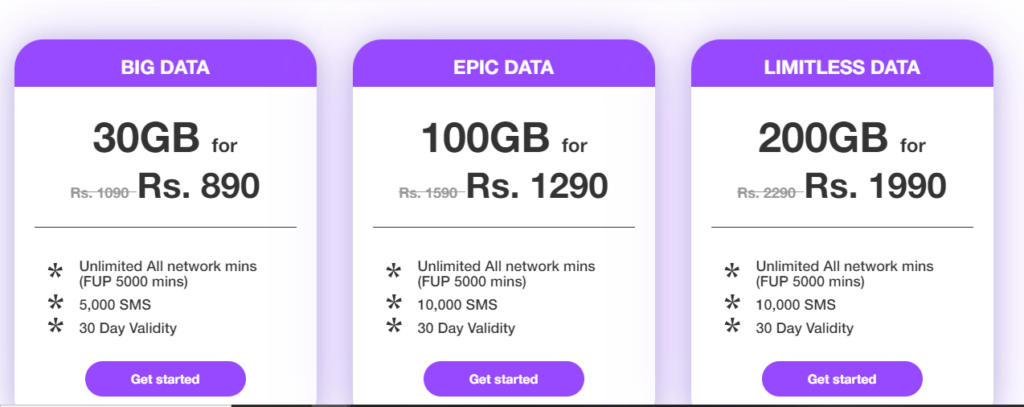This screenshot has width=1024, height=407.
Task: Click the 30GB data amount text
Action: (146, 138)
